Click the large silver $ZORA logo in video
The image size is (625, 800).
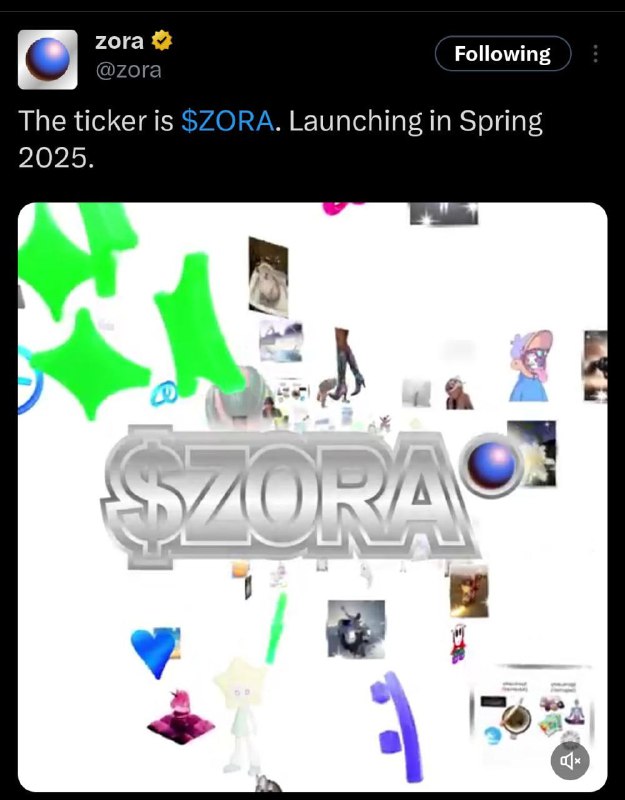288,497
